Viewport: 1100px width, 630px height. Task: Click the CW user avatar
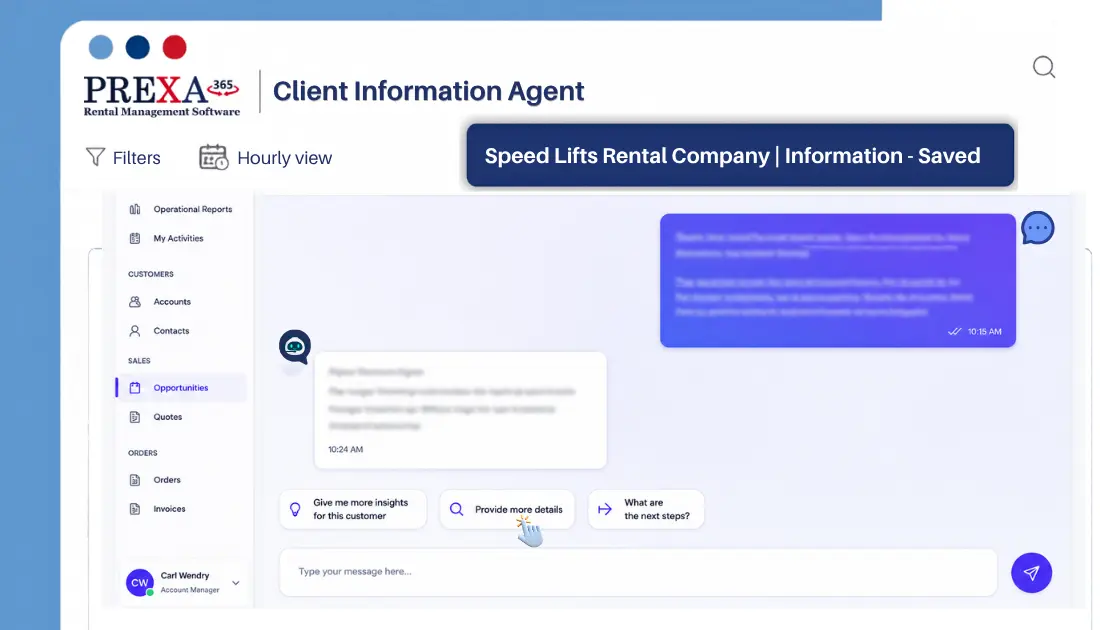coord(140,582)
